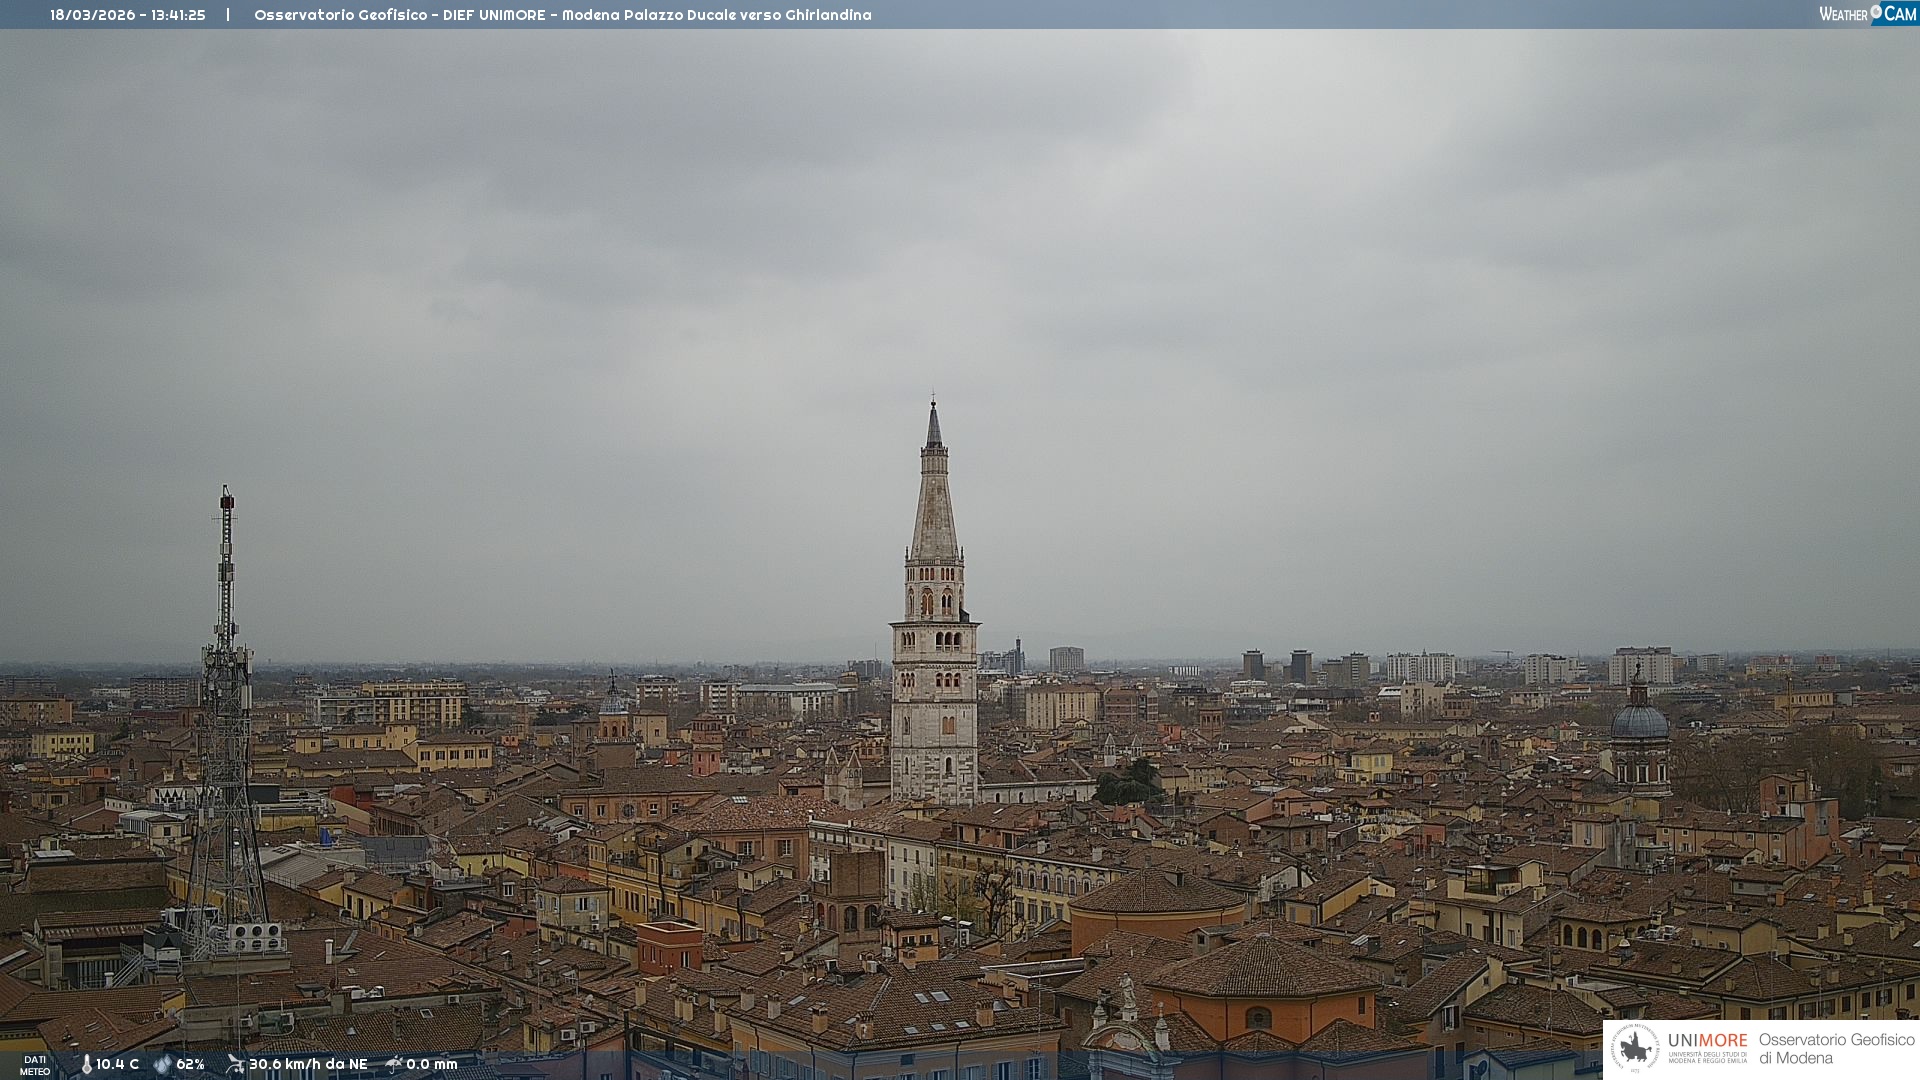Viewport: 1920px width, 1080px height.
Task: Click the UNIMORE wordmark in the corner logo
Action: pyautogui.click(x=1707, y=1041)
